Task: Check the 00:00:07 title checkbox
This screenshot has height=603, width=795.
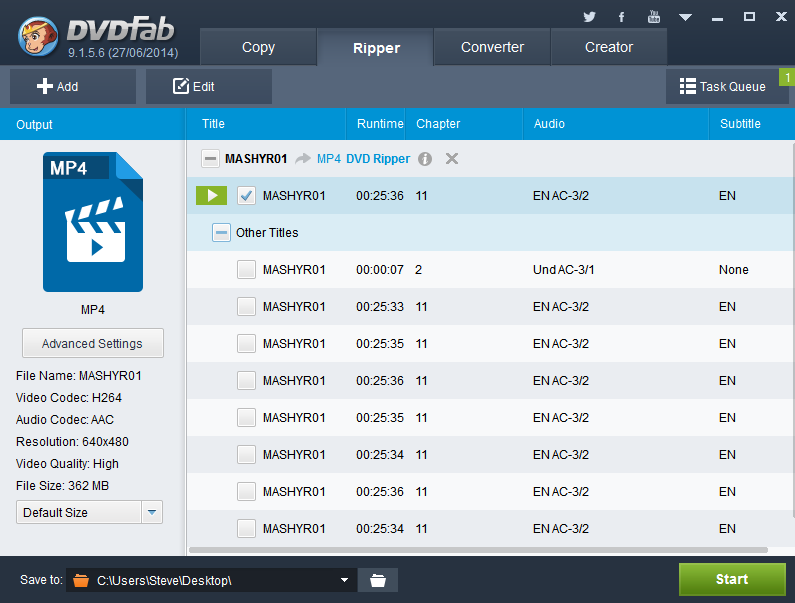Action: [x=246, y=270]
